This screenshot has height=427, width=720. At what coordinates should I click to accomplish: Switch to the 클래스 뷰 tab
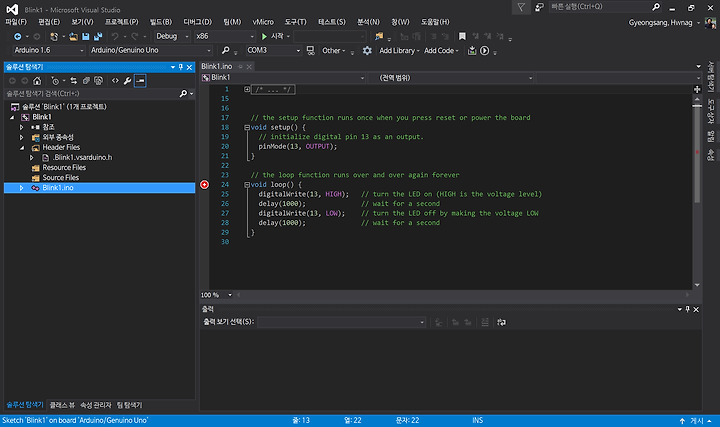click(63, 405)
